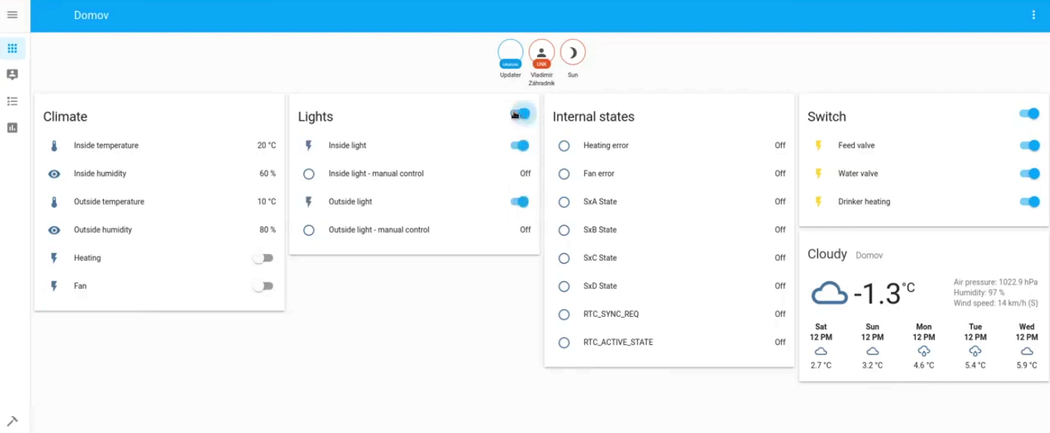Enable the Heating toggle
1050x433 pixels.
(262, 258)
